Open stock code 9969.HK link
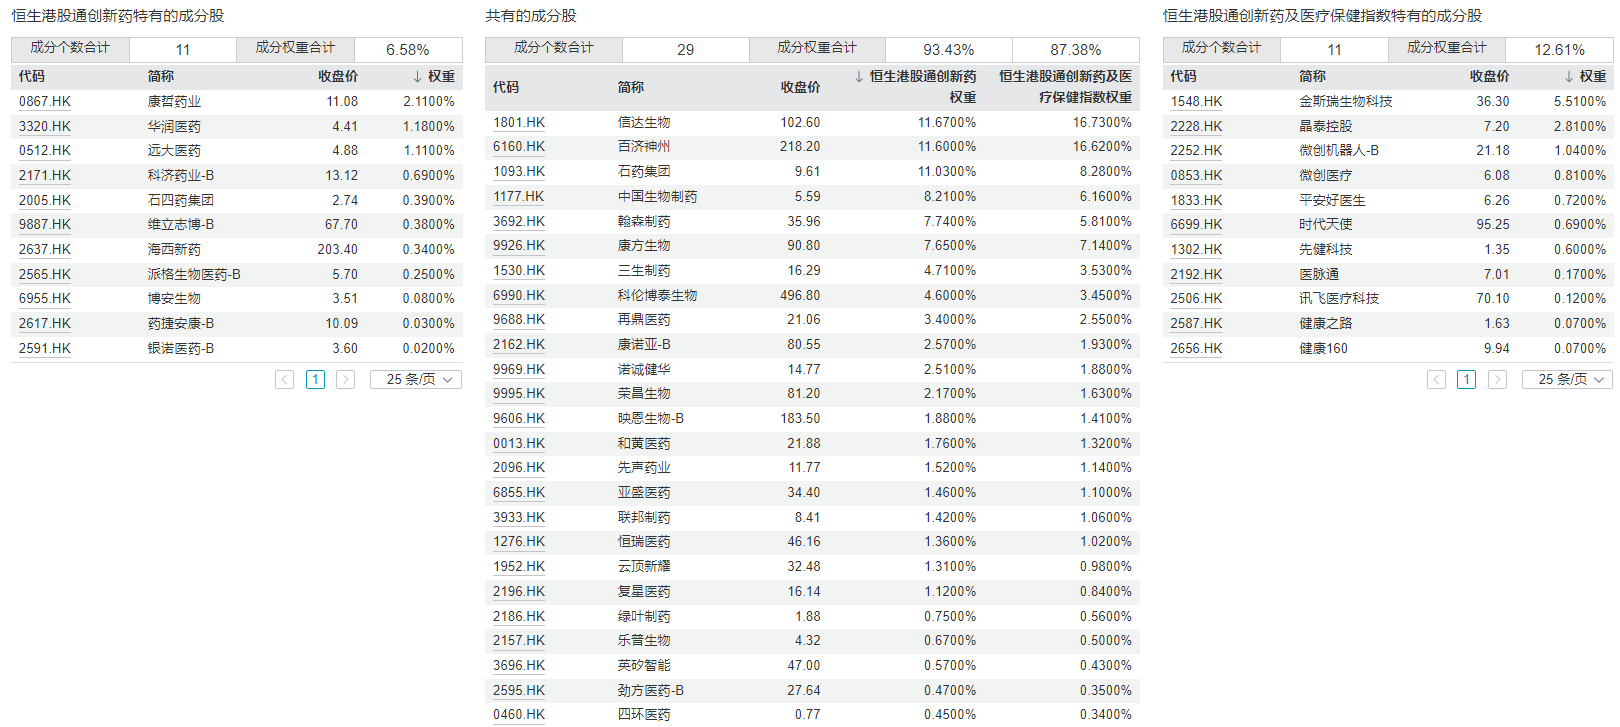Screen dimensions: 1620x727 coord(519,370)
